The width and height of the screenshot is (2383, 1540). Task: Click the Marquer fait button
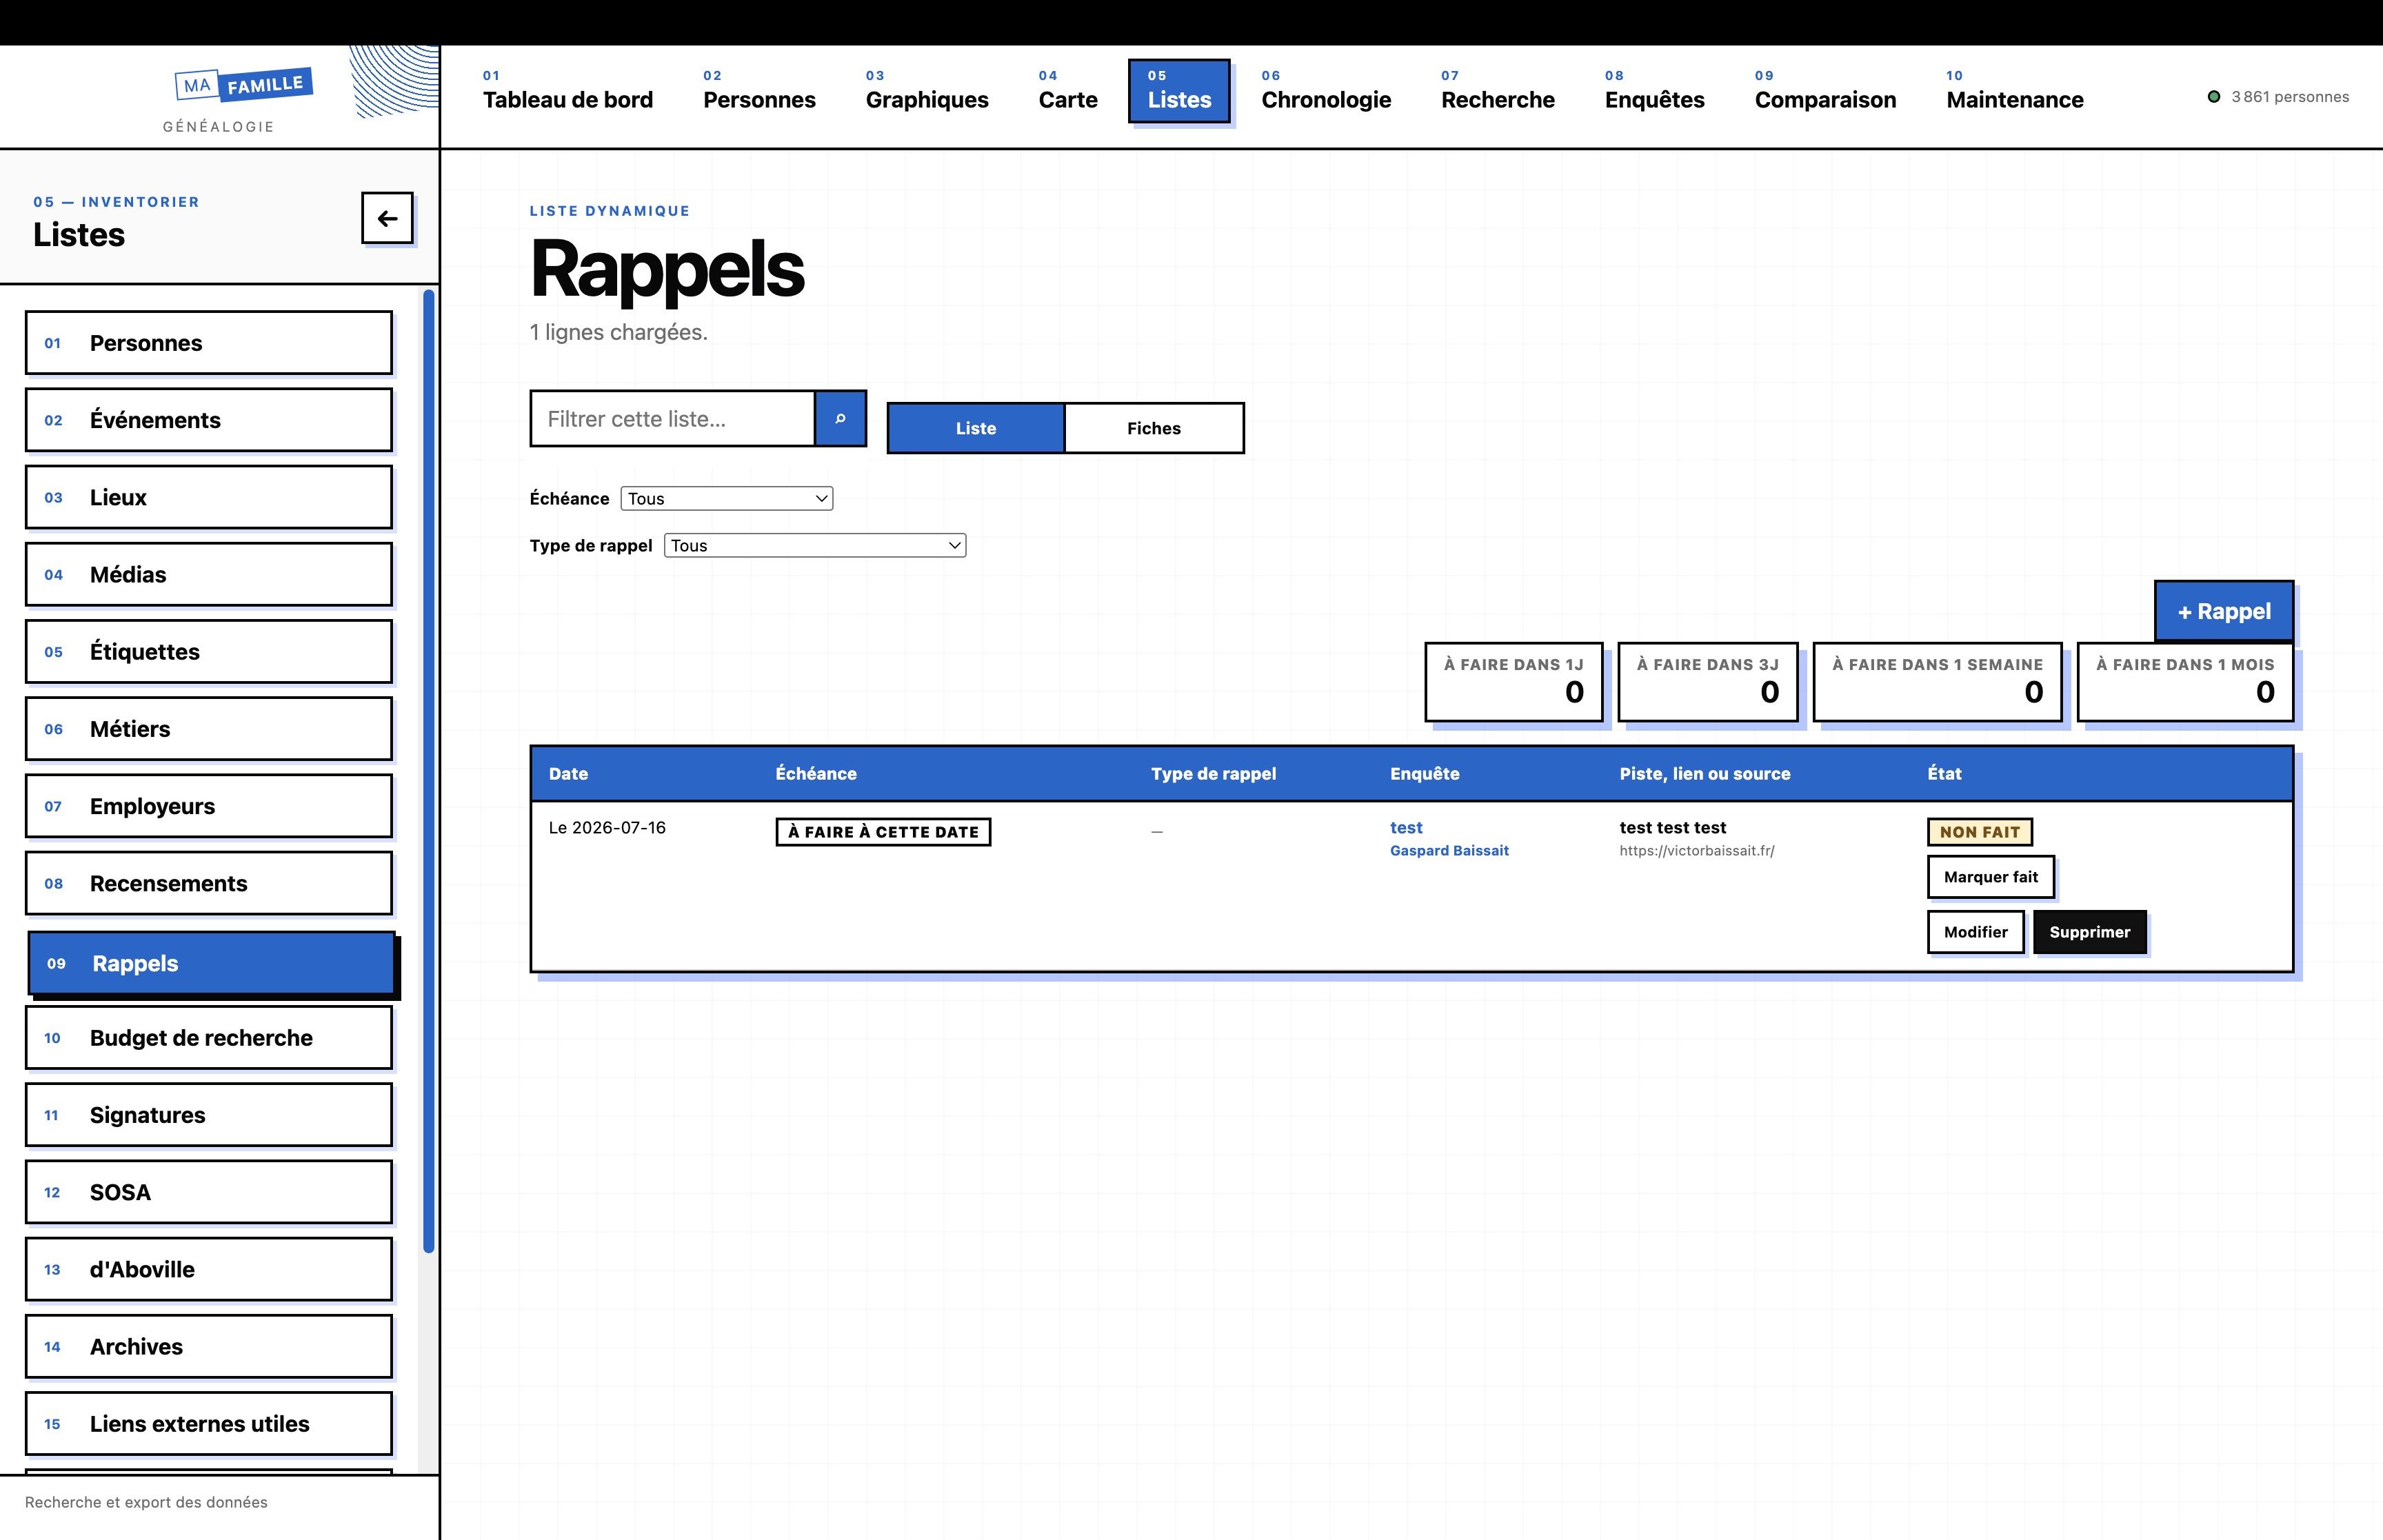[1990, 877]
